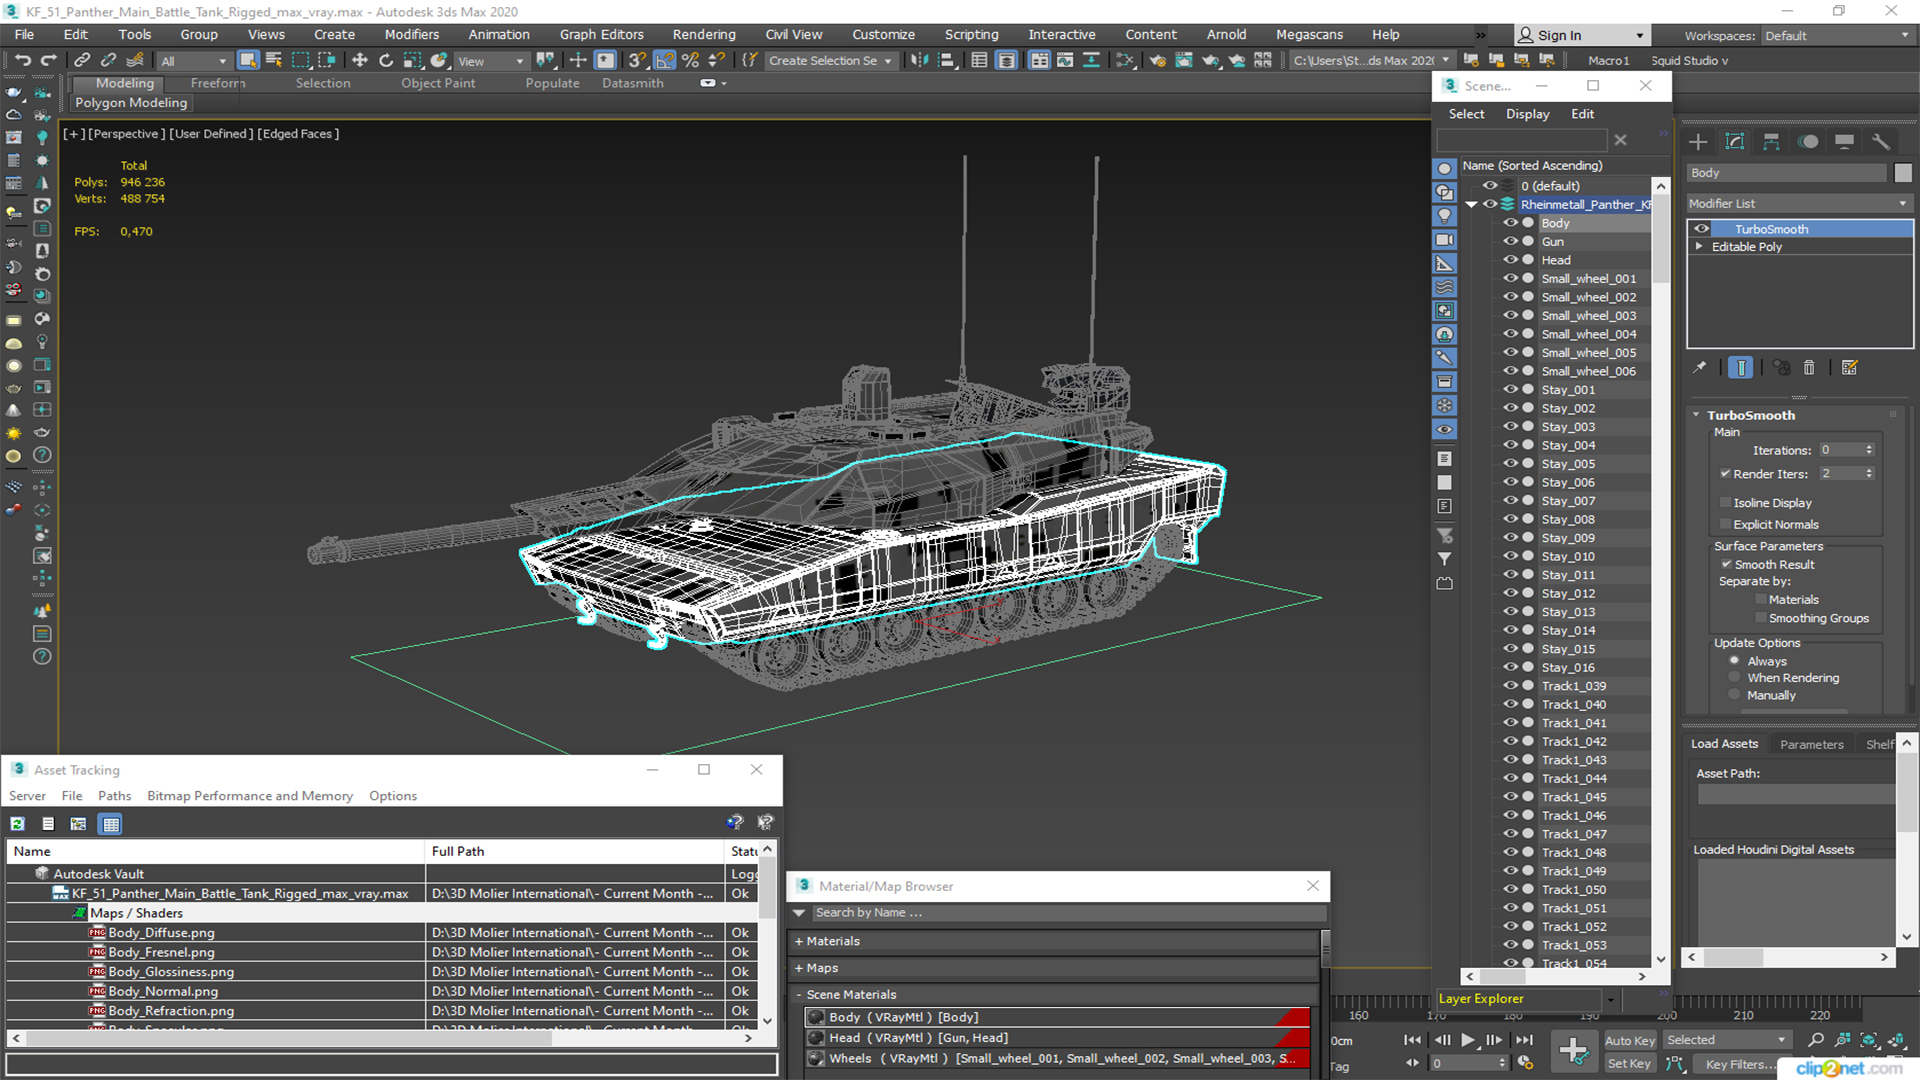Open the Utilities wrench panel
Image resolution: width=1920 pixels, height=1080 pixels.
pos(1881,142)
